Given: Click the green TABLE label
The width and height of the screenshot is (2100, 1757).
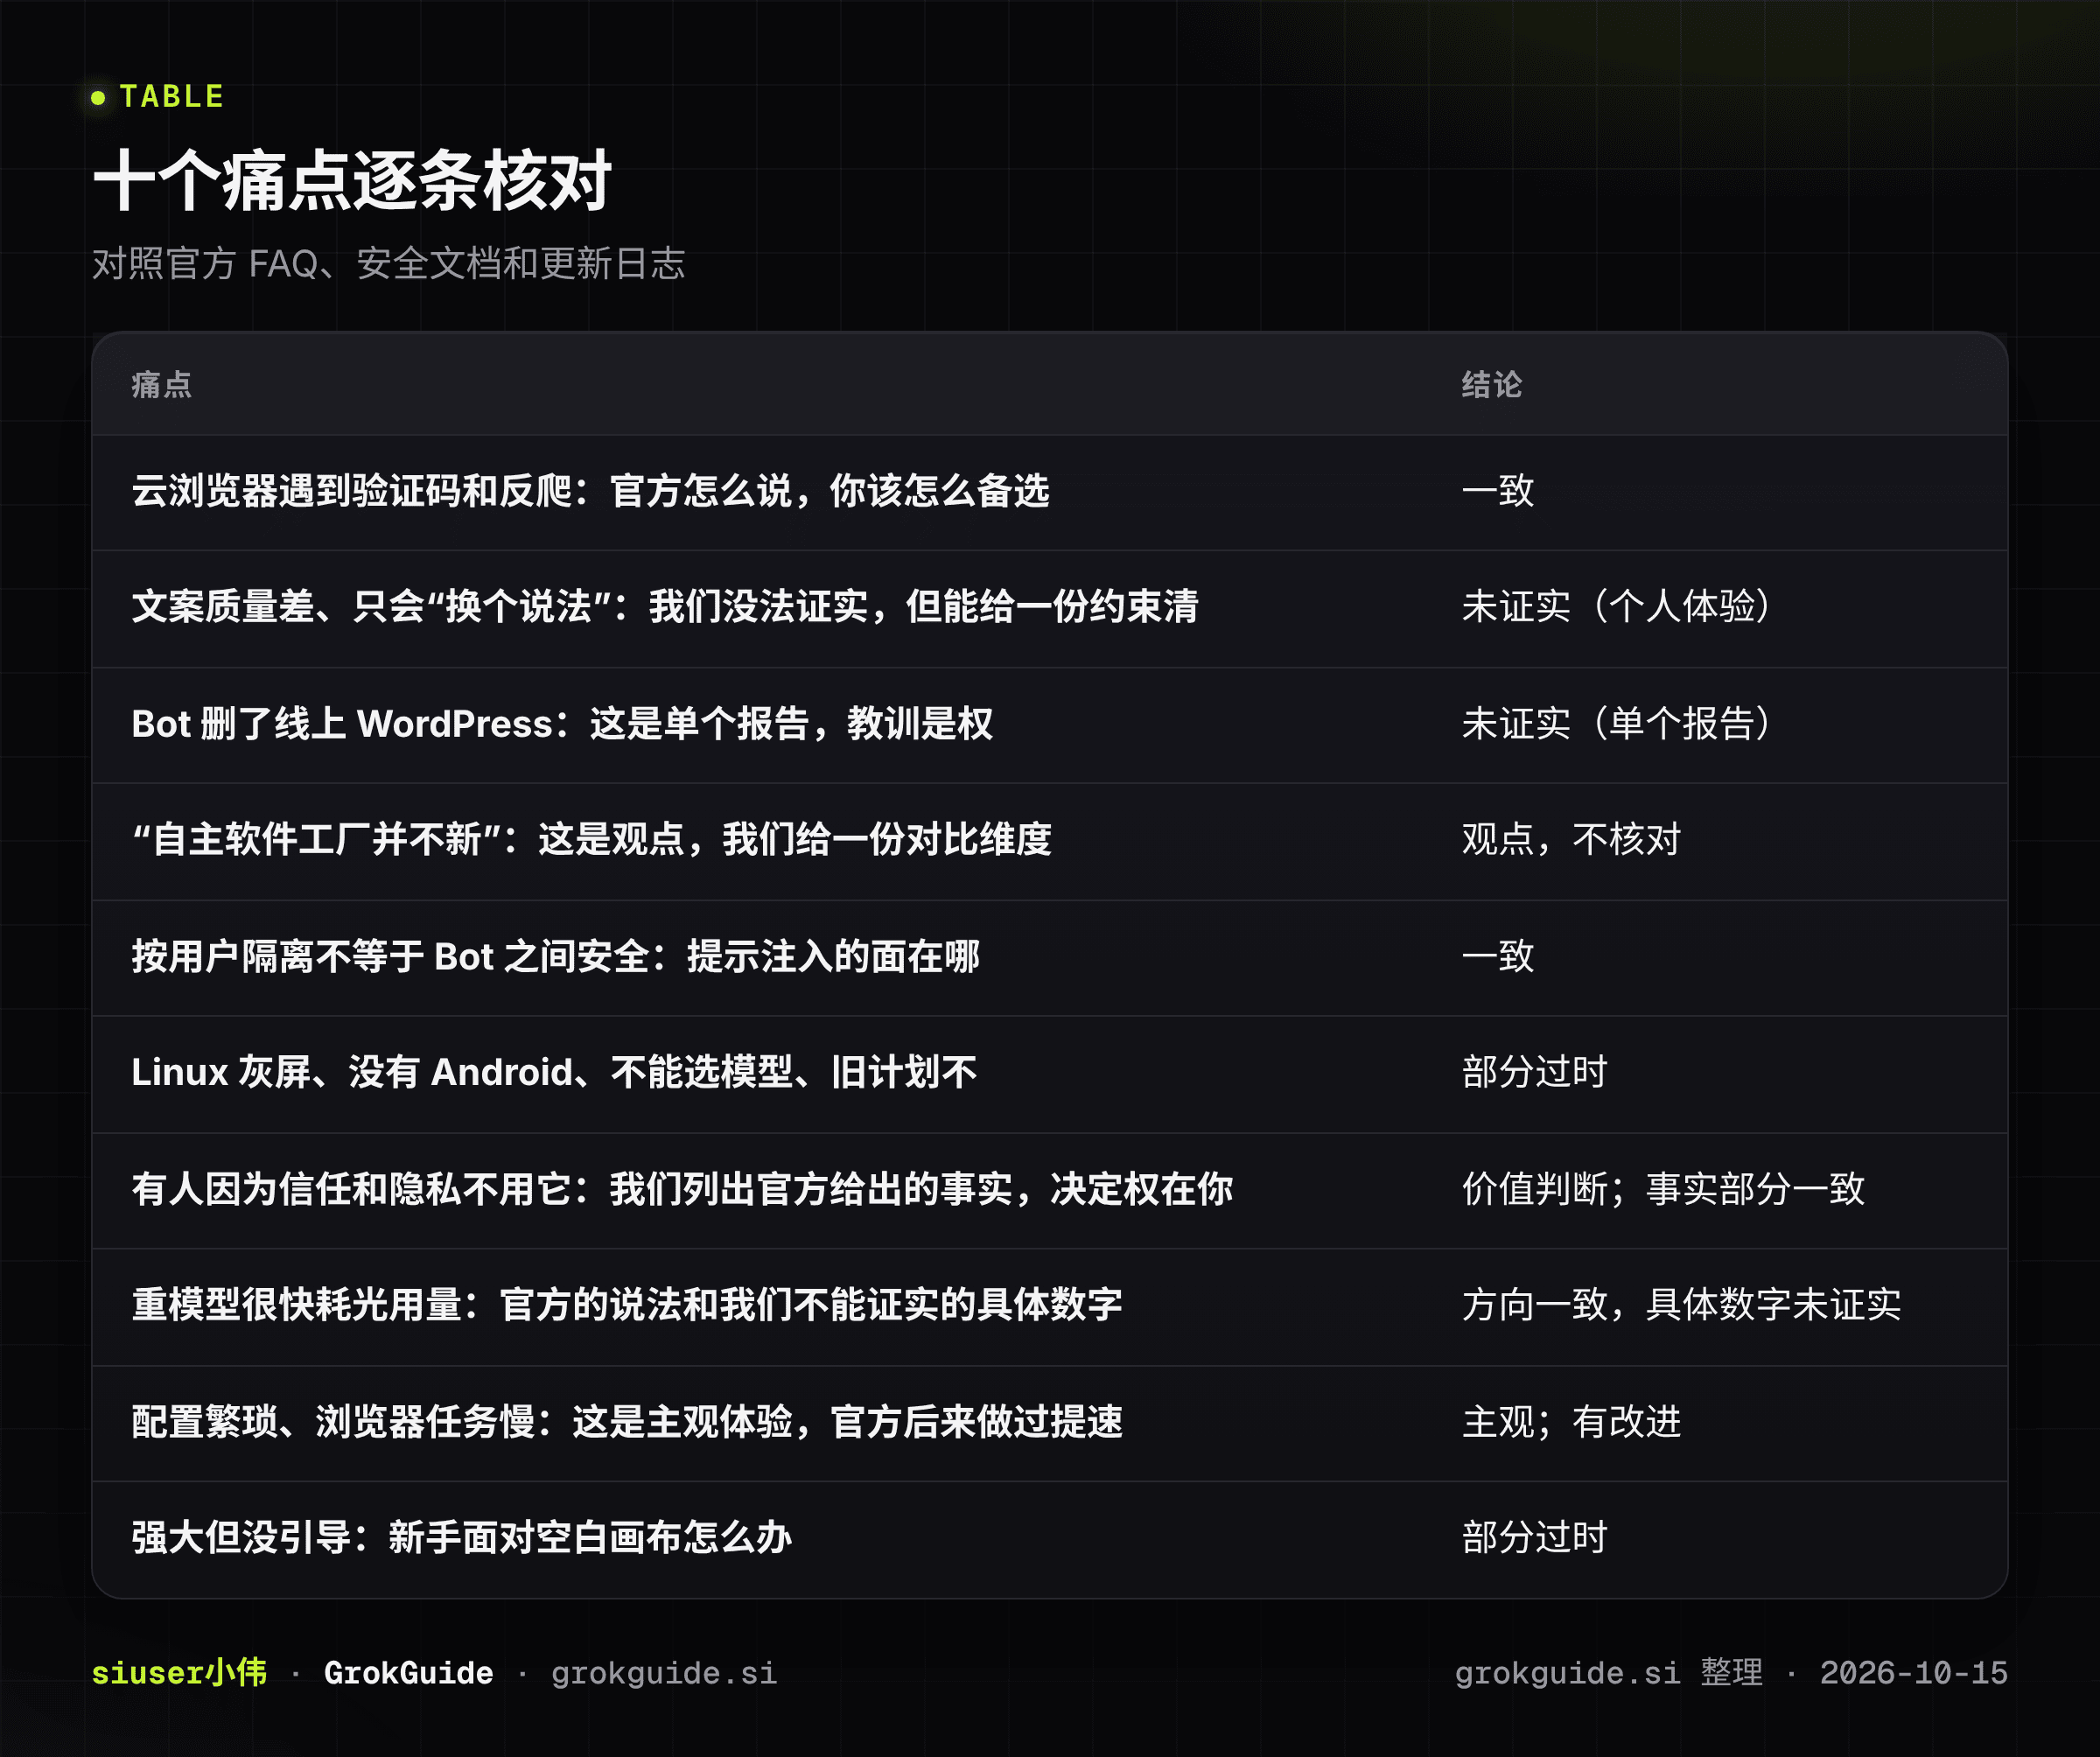Looking at the screenshot, I should 171,96.
